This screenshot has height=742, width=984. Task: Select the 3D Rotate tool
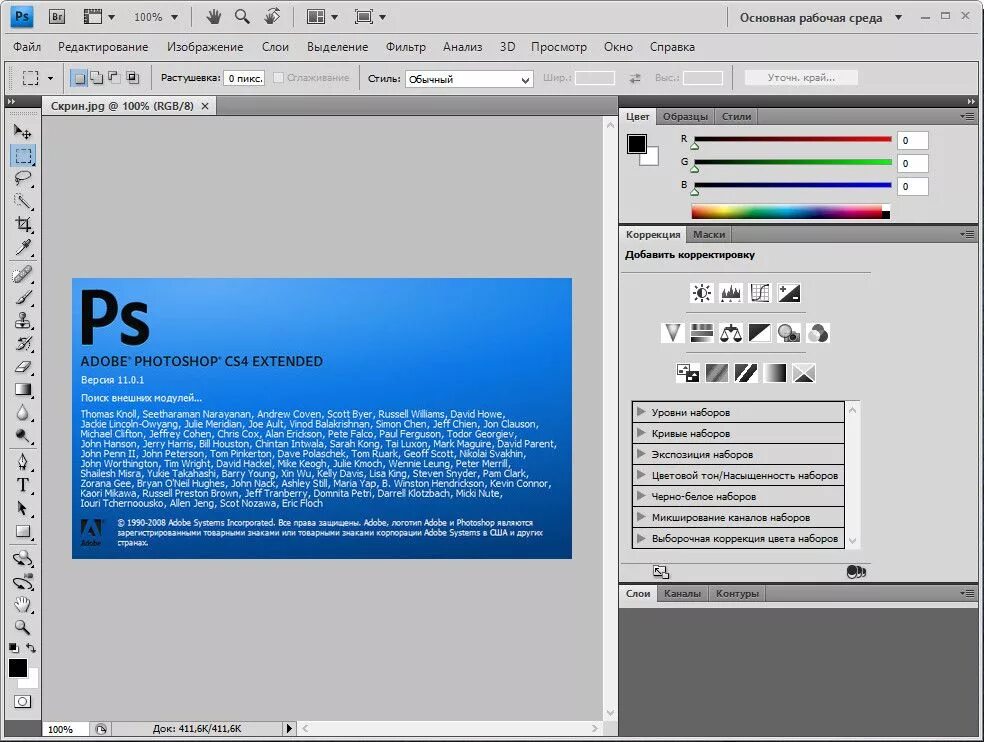(x=23, y=558)
